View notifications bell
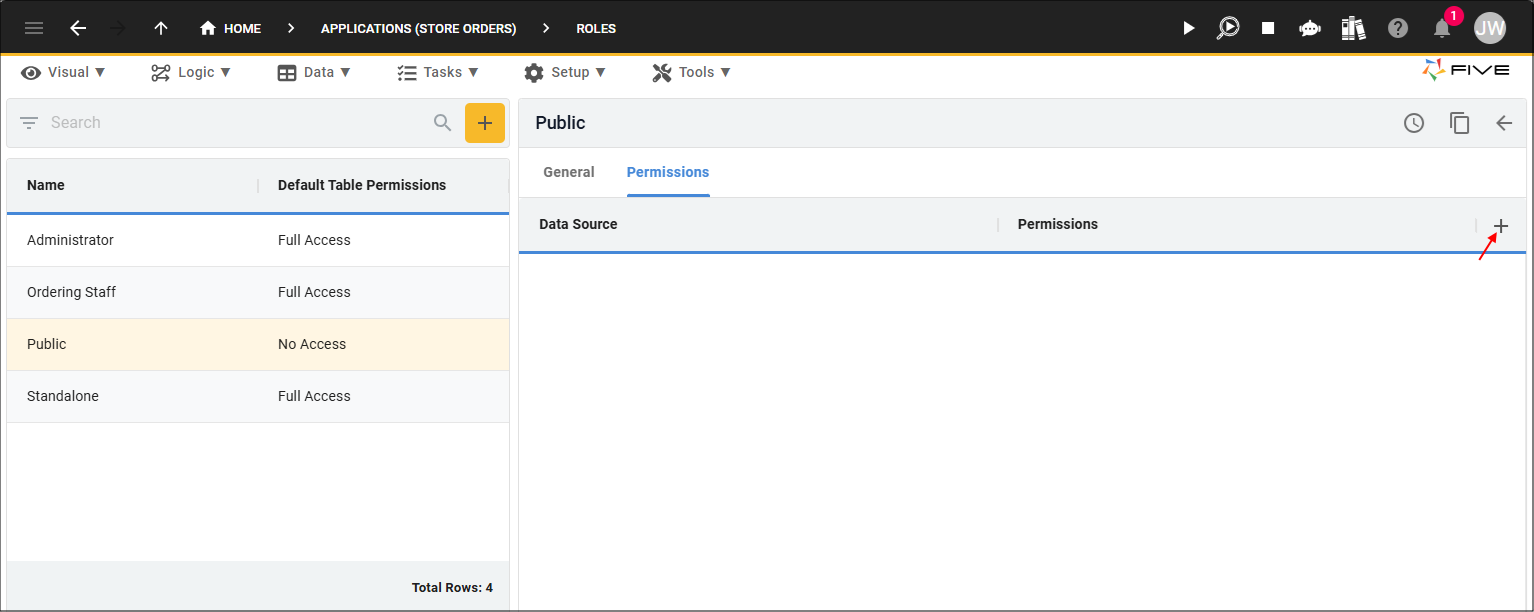This screenshot has width=1534, height=612. click(x=1442, y=28)
